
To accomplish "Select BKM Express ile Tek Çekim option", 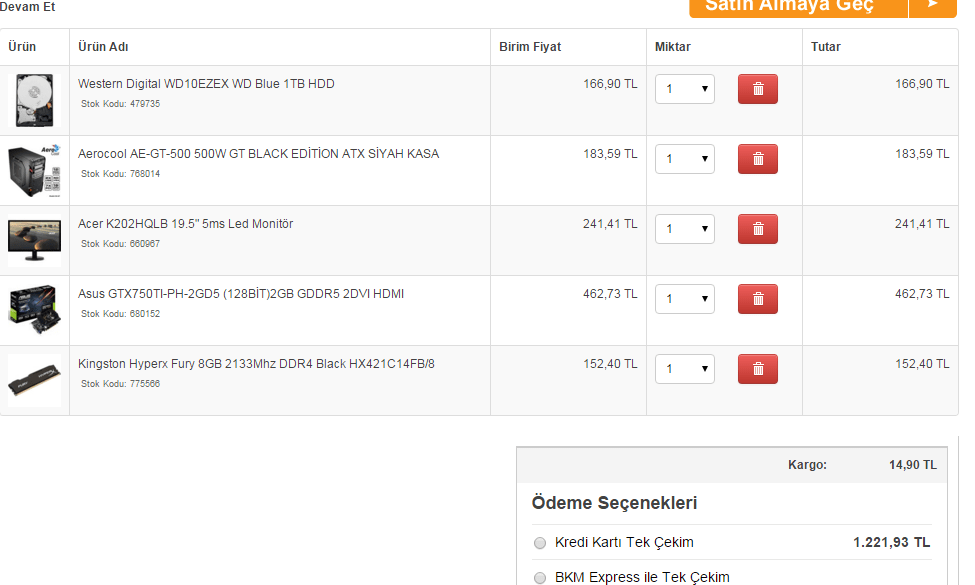I will pos(540,578).
